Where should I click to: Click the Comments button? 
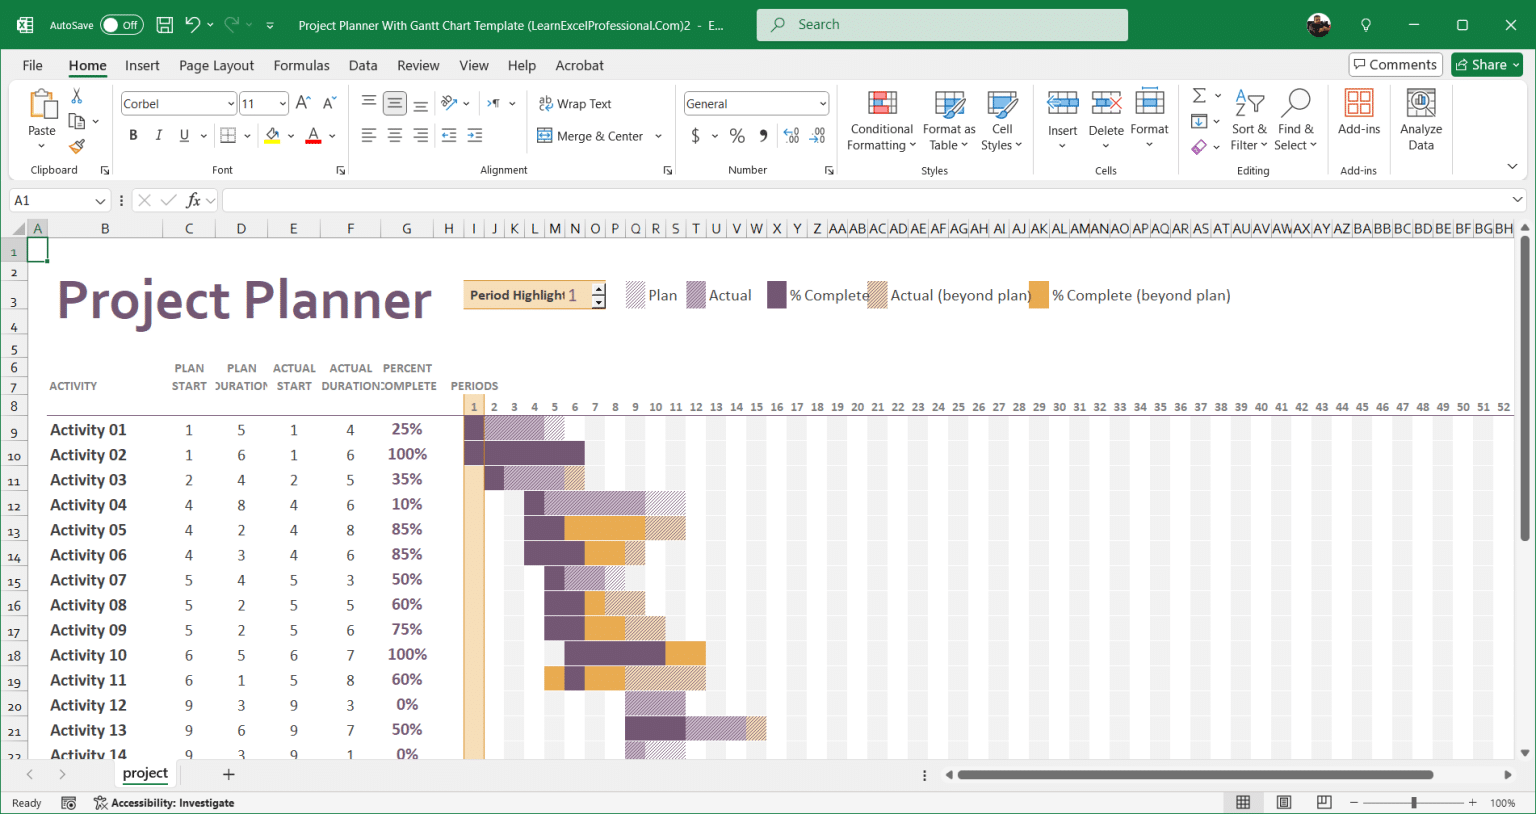(x=1395, y=64)
